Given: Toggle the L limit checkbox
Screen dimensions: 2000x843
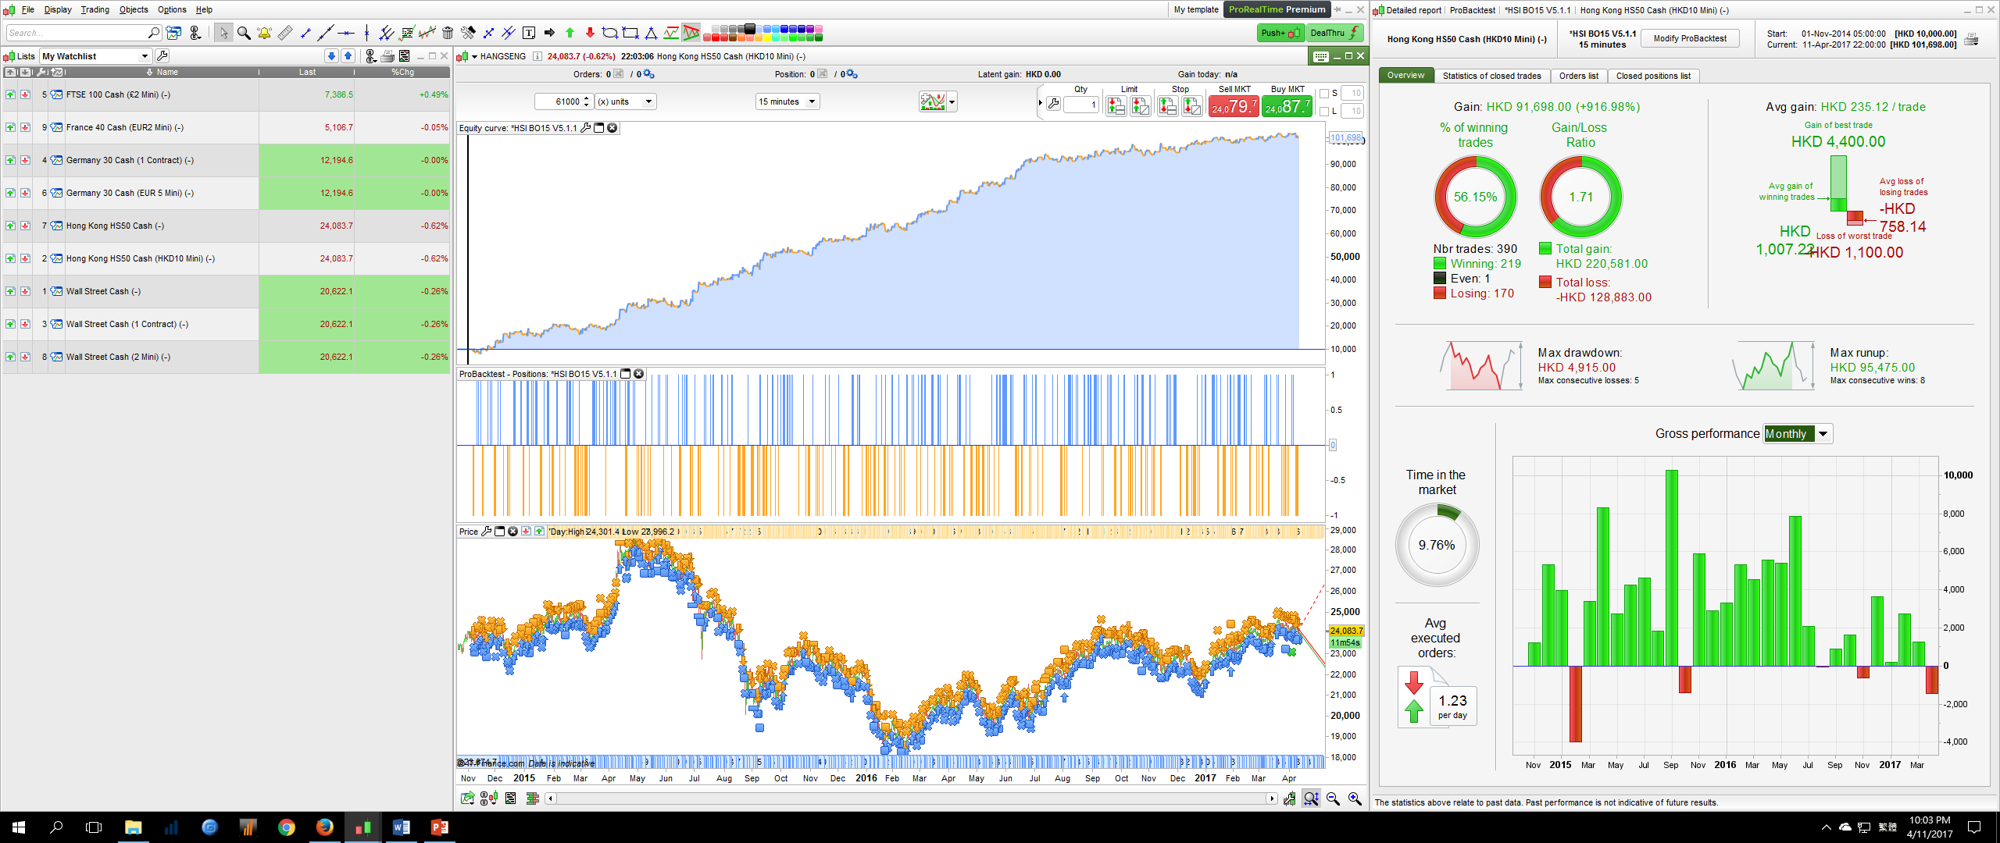Looking at the screenshot, I should tap(1324, 111).
